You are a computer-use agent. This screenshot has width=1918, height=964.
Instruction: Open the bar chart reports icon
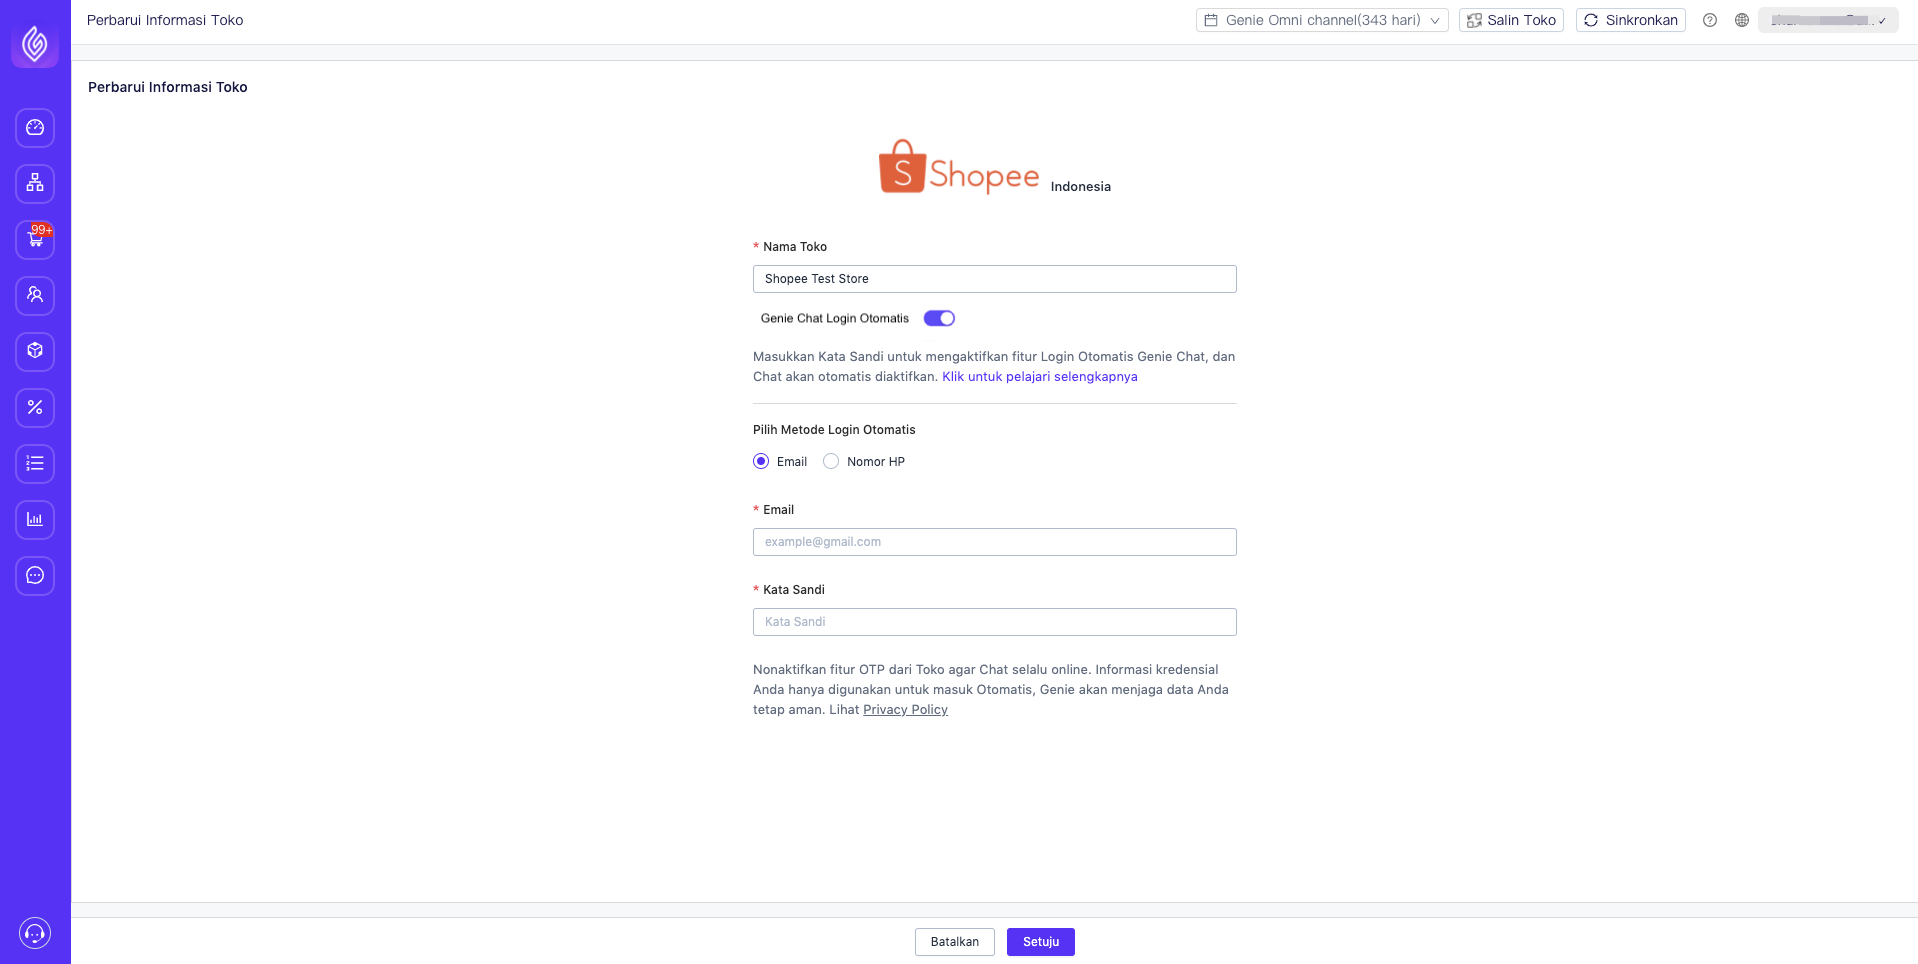tap(35, 520)
